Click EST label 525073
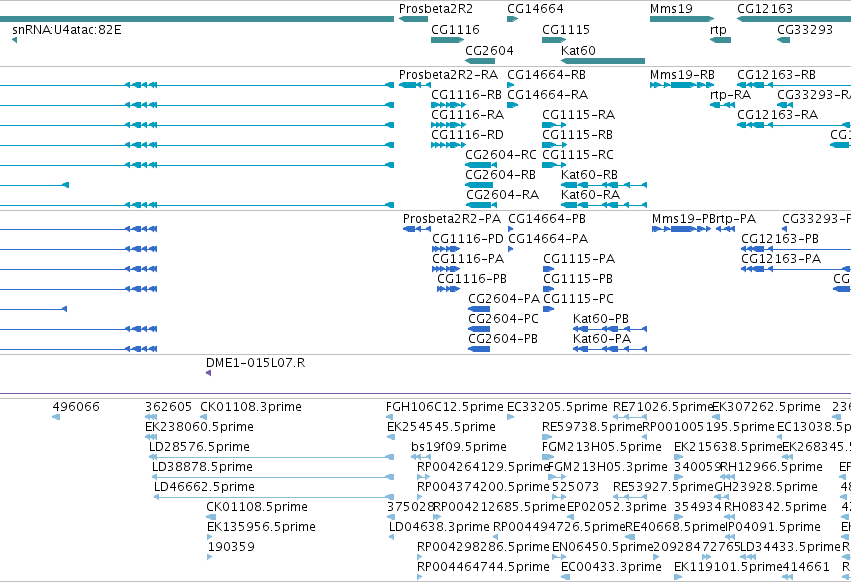Viewport: 851px width, 582px height. click(x=575, y=486)
